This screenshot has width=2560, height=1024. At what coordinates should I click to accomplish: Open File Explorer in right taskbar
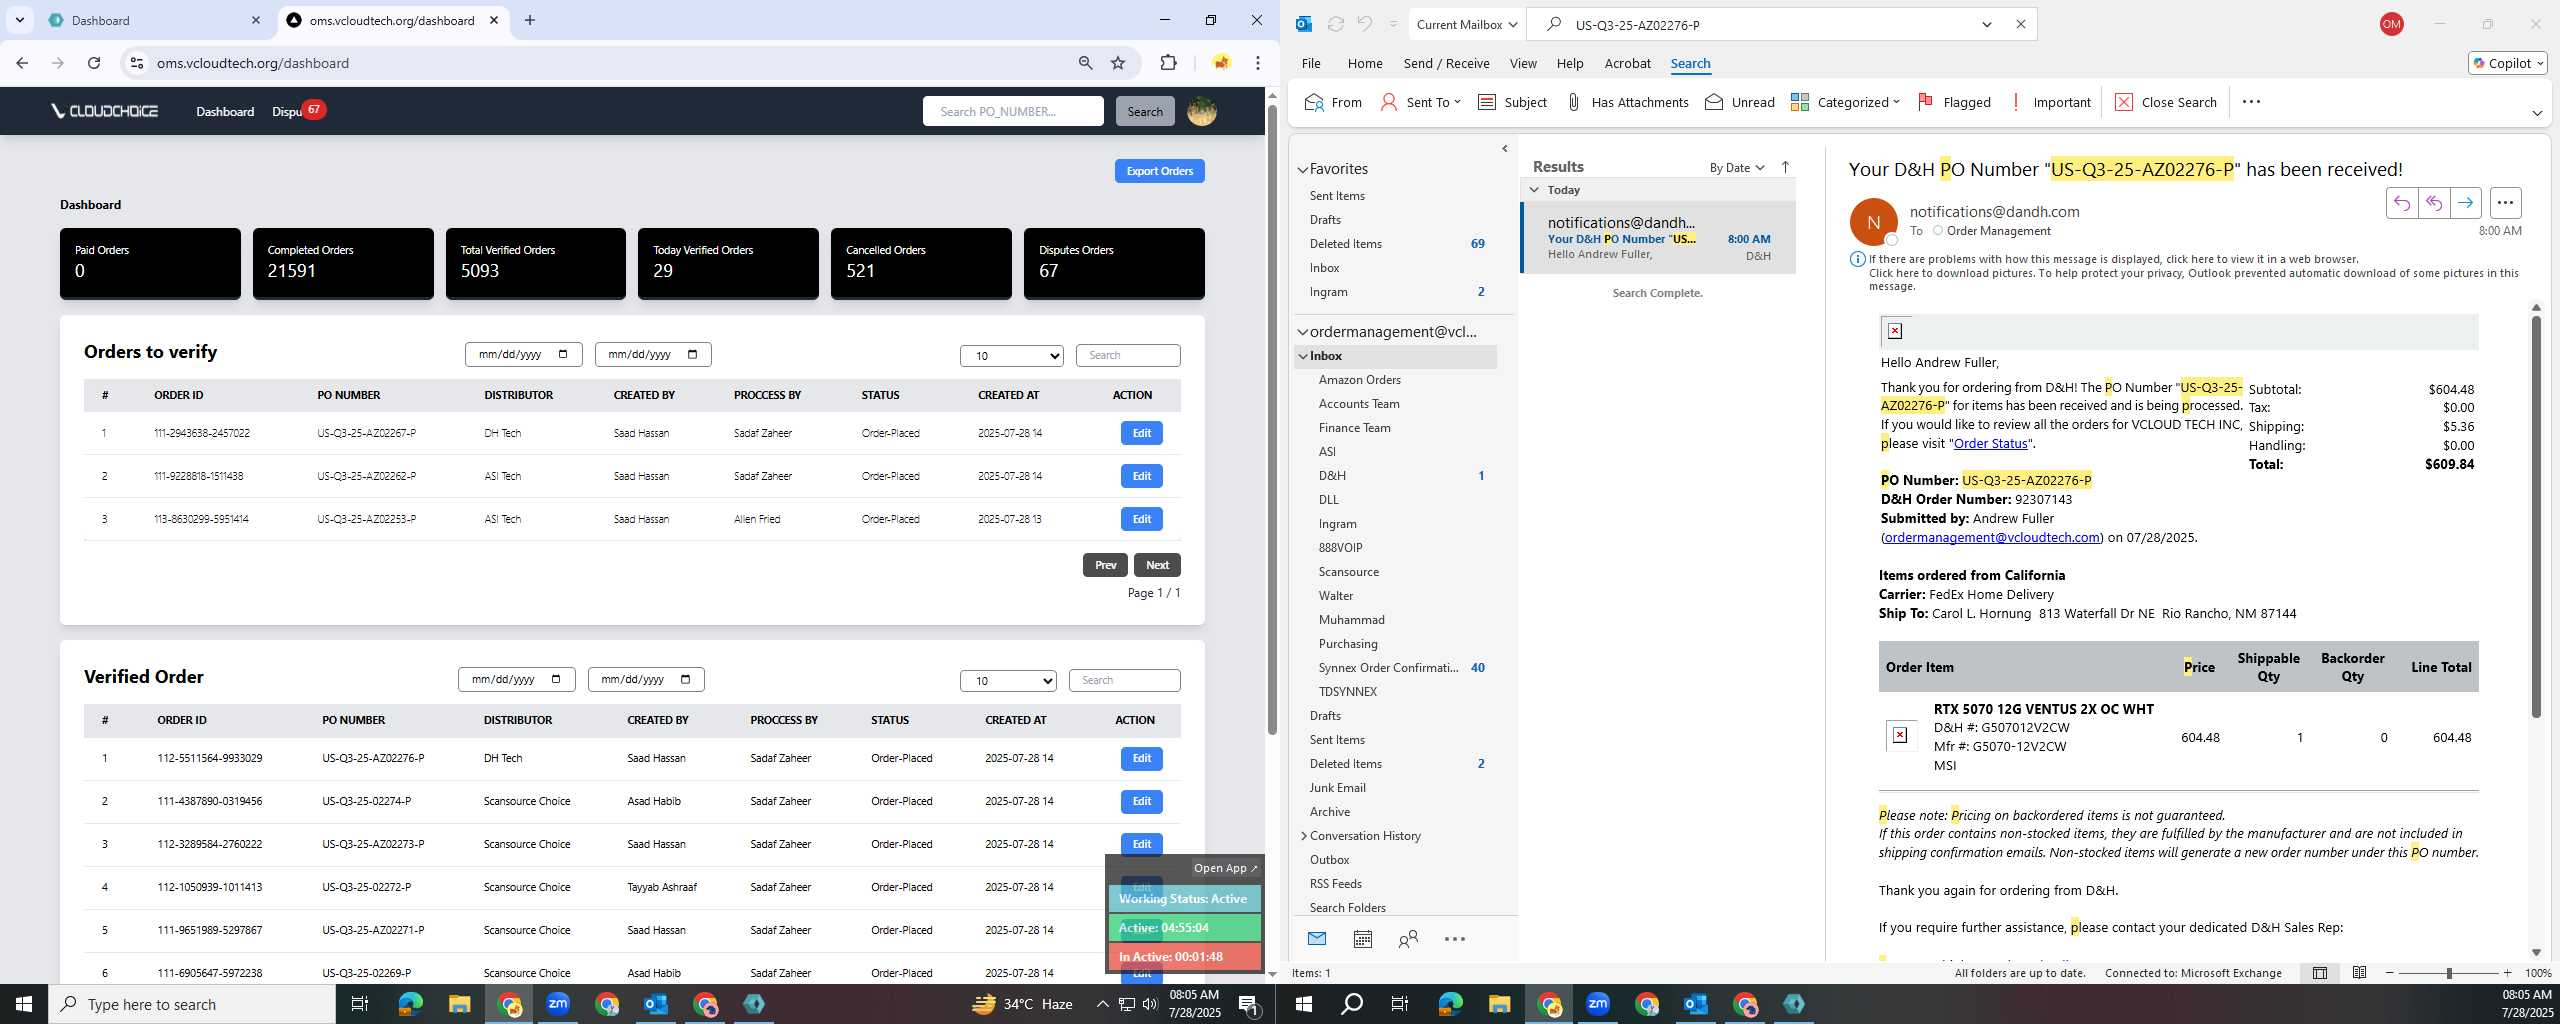1498,1004
